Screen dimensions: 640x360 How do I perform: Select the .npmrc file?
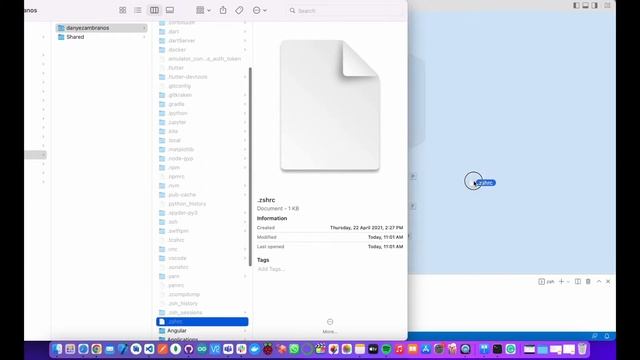tap(202, 176)
